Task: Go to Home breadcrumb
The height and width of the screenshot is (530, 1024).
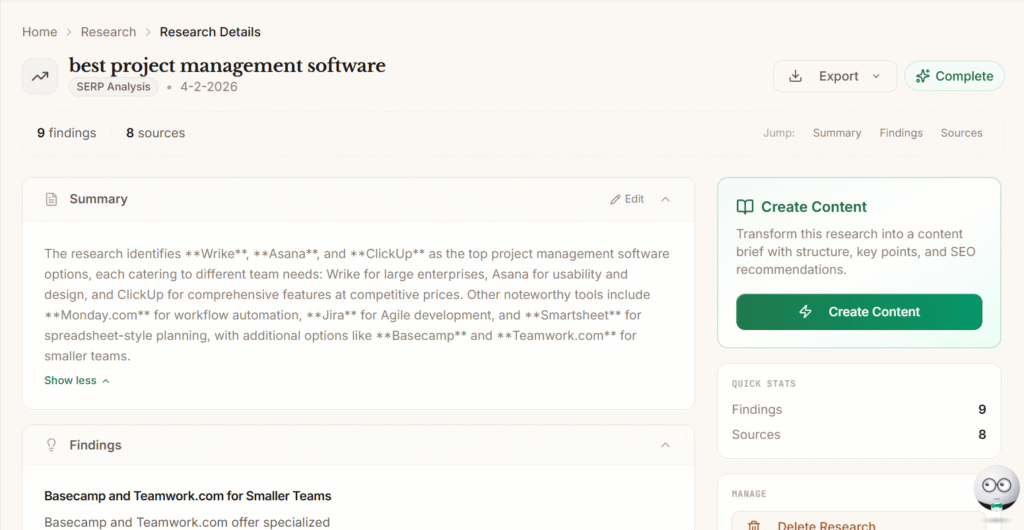Action: [x=40, y=32]
